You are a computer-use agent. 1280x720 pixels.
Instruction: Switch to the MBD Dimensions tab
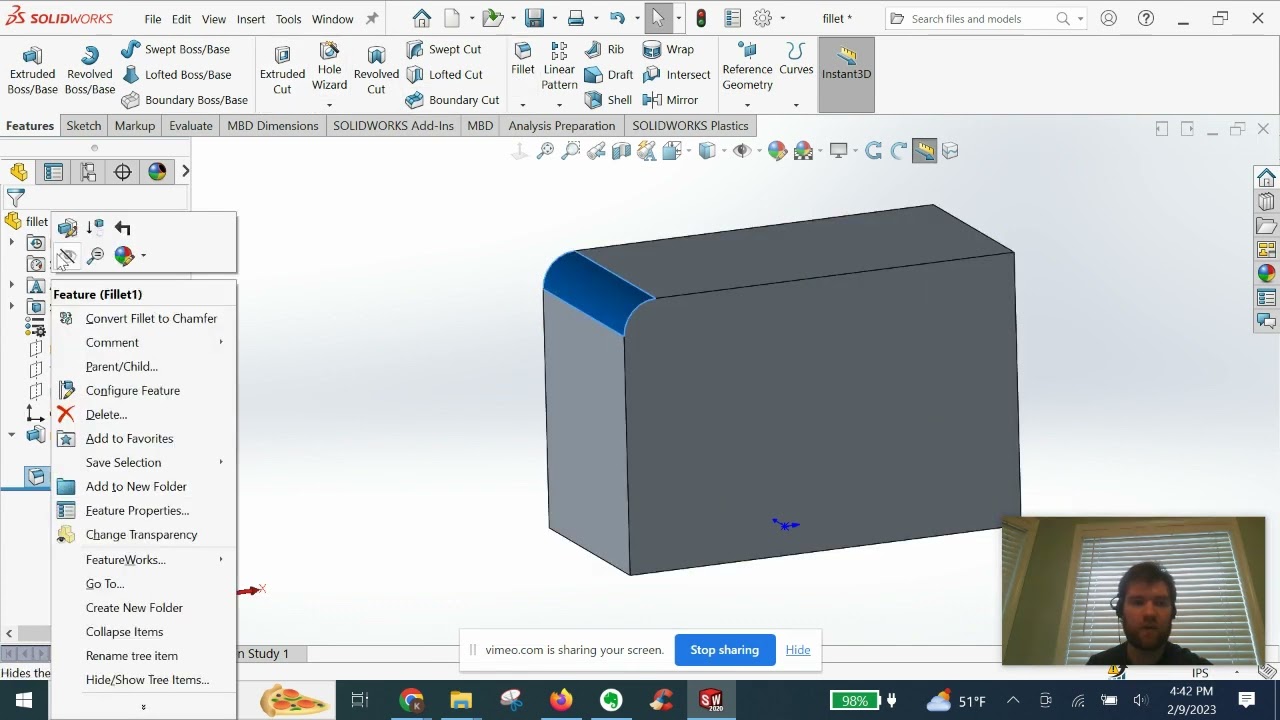(272, 126)
